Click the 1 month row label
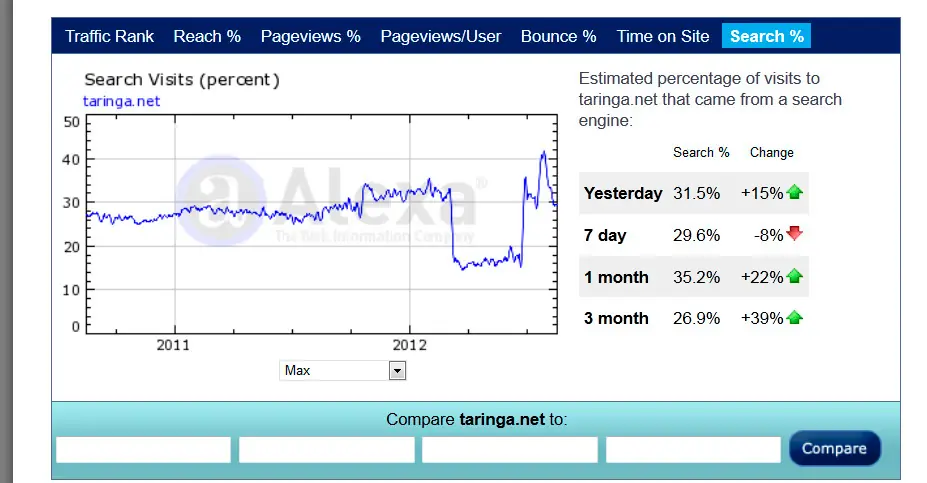 [616, 277]
